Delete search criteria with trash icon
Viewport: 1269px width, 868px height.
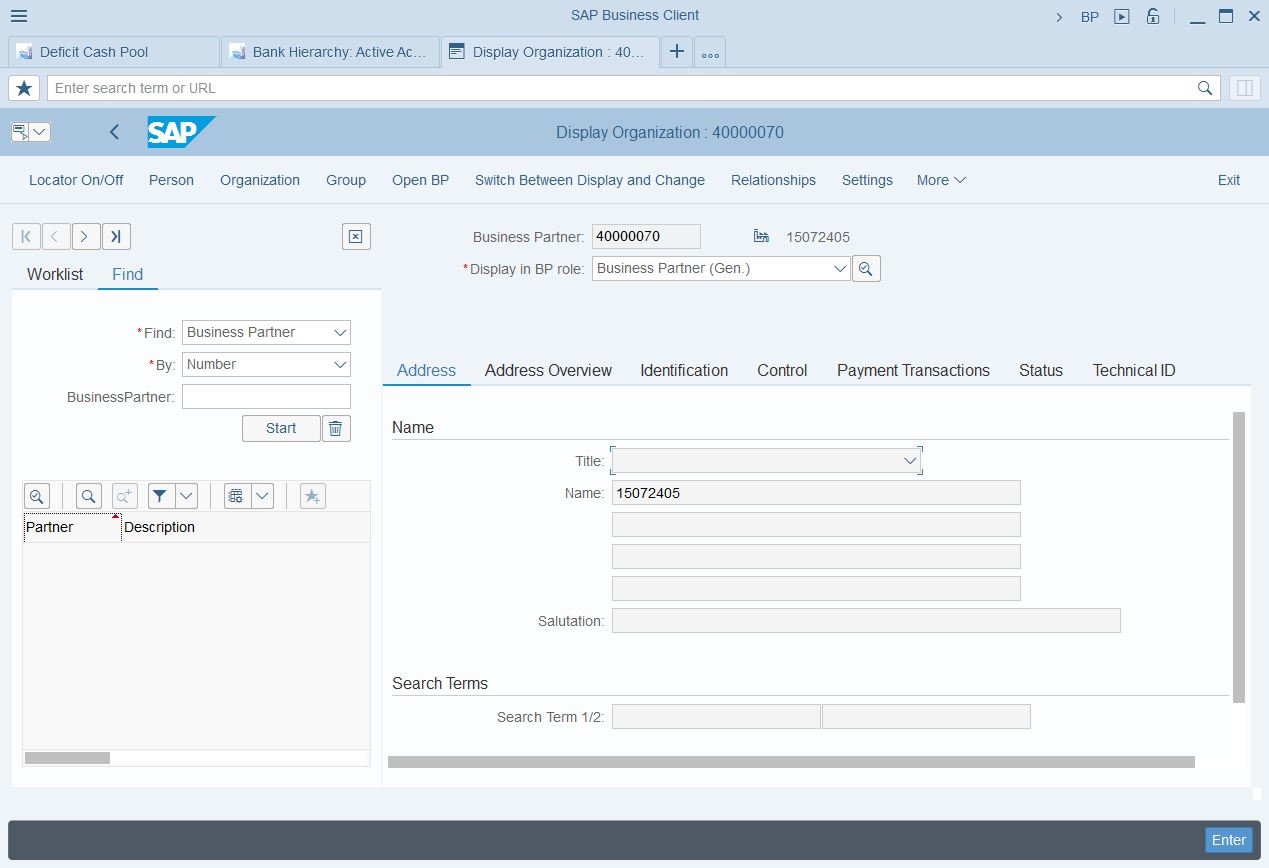tap(335, 428)
